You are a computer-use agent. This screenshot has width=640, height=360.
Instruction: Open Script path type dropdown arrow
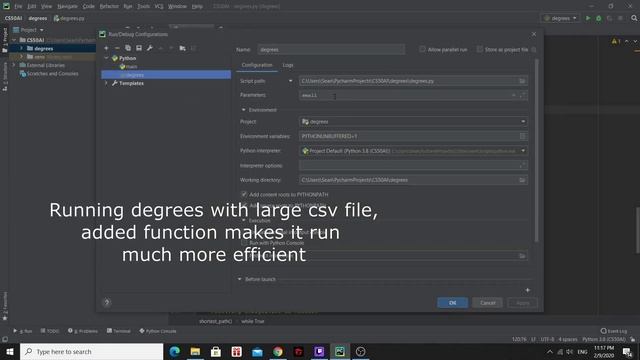coord(291,81)
